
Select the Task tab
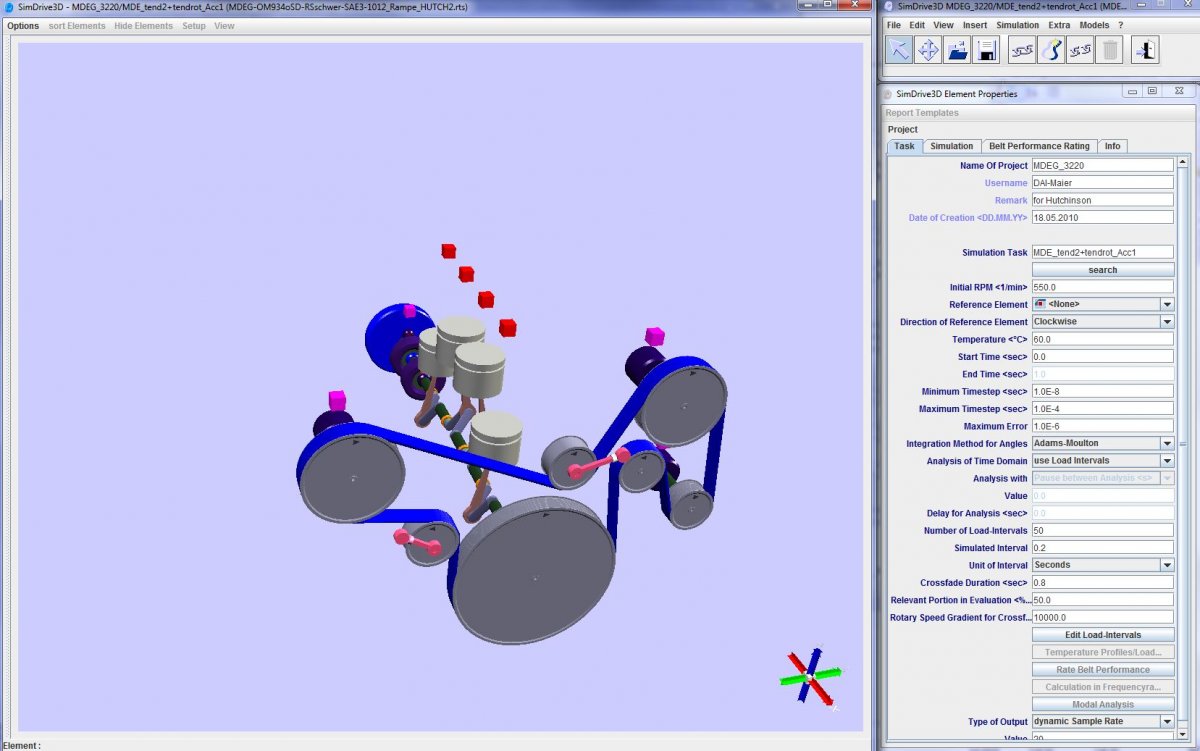[x=904, y=146]
